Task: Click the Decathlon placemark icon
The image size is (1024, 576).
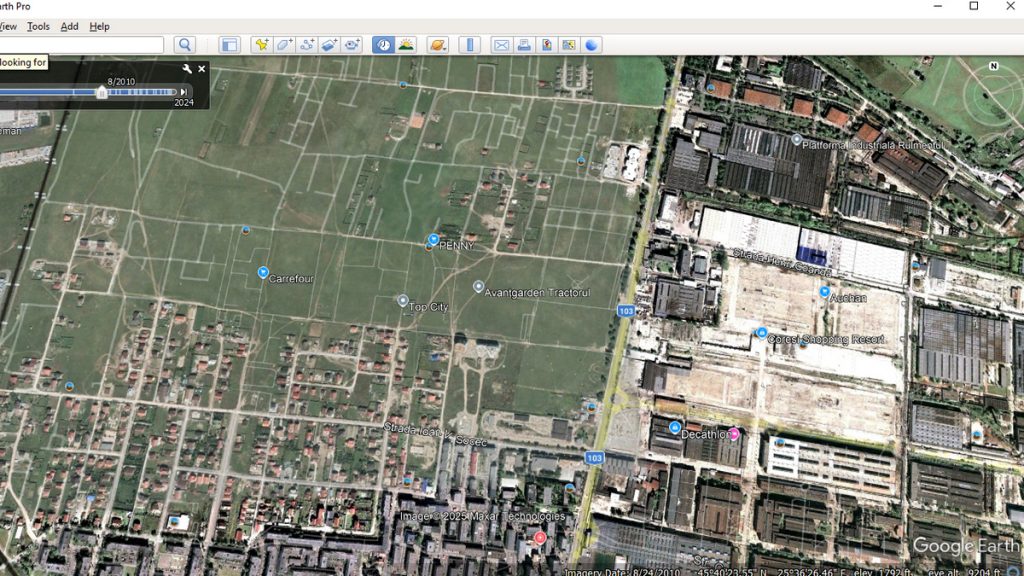Action: tap(675, 428)
